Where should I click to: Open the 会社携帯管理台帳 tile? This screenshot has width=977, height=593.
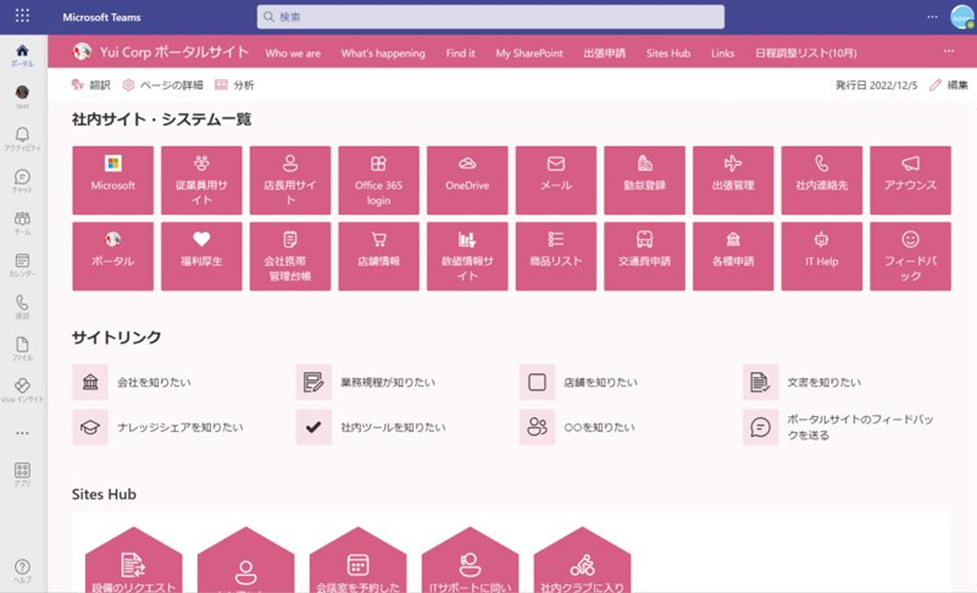click(290, 256)
